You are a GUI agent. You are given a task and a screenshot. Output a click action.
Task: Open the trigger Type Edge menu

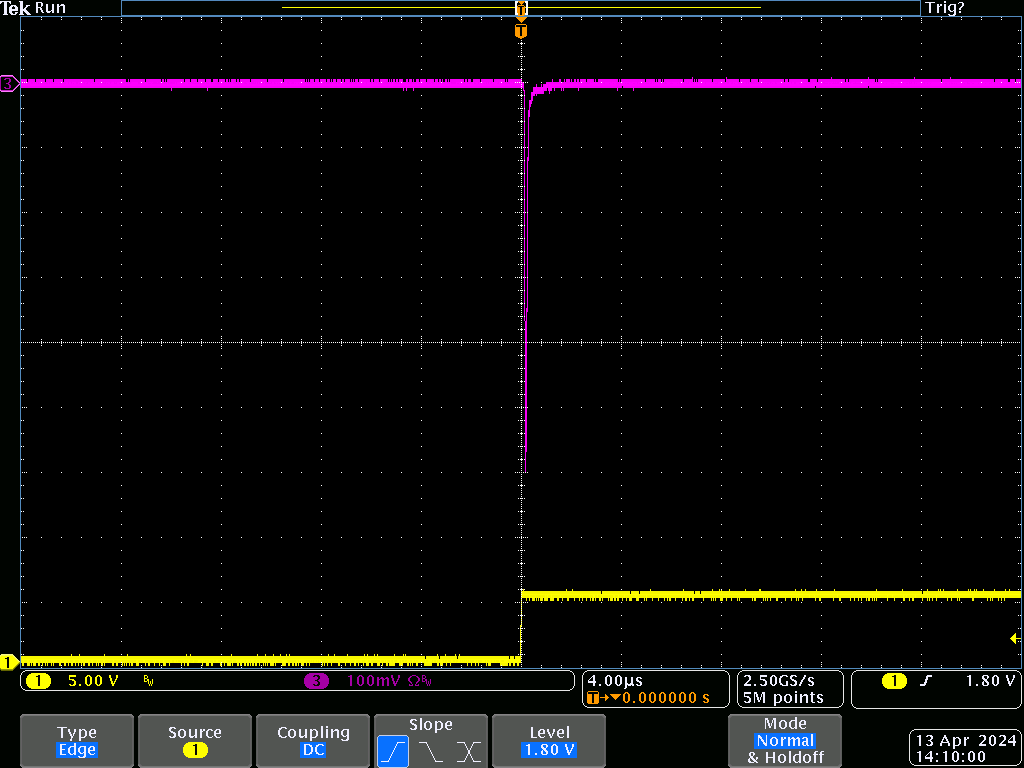77,741
